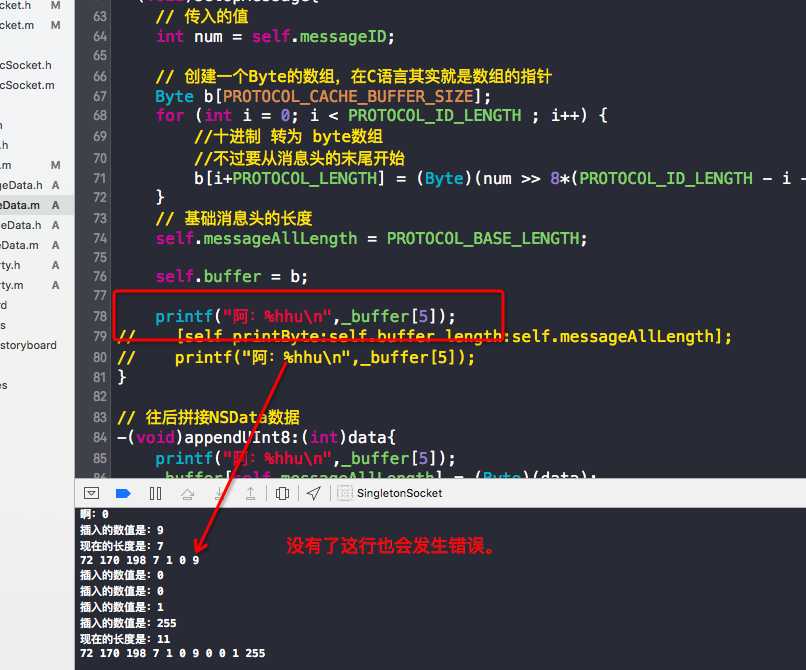Screen dimensions: 806x670
Task: Open the Debug View Hierarchy icon
Action: tap(282, 494)
